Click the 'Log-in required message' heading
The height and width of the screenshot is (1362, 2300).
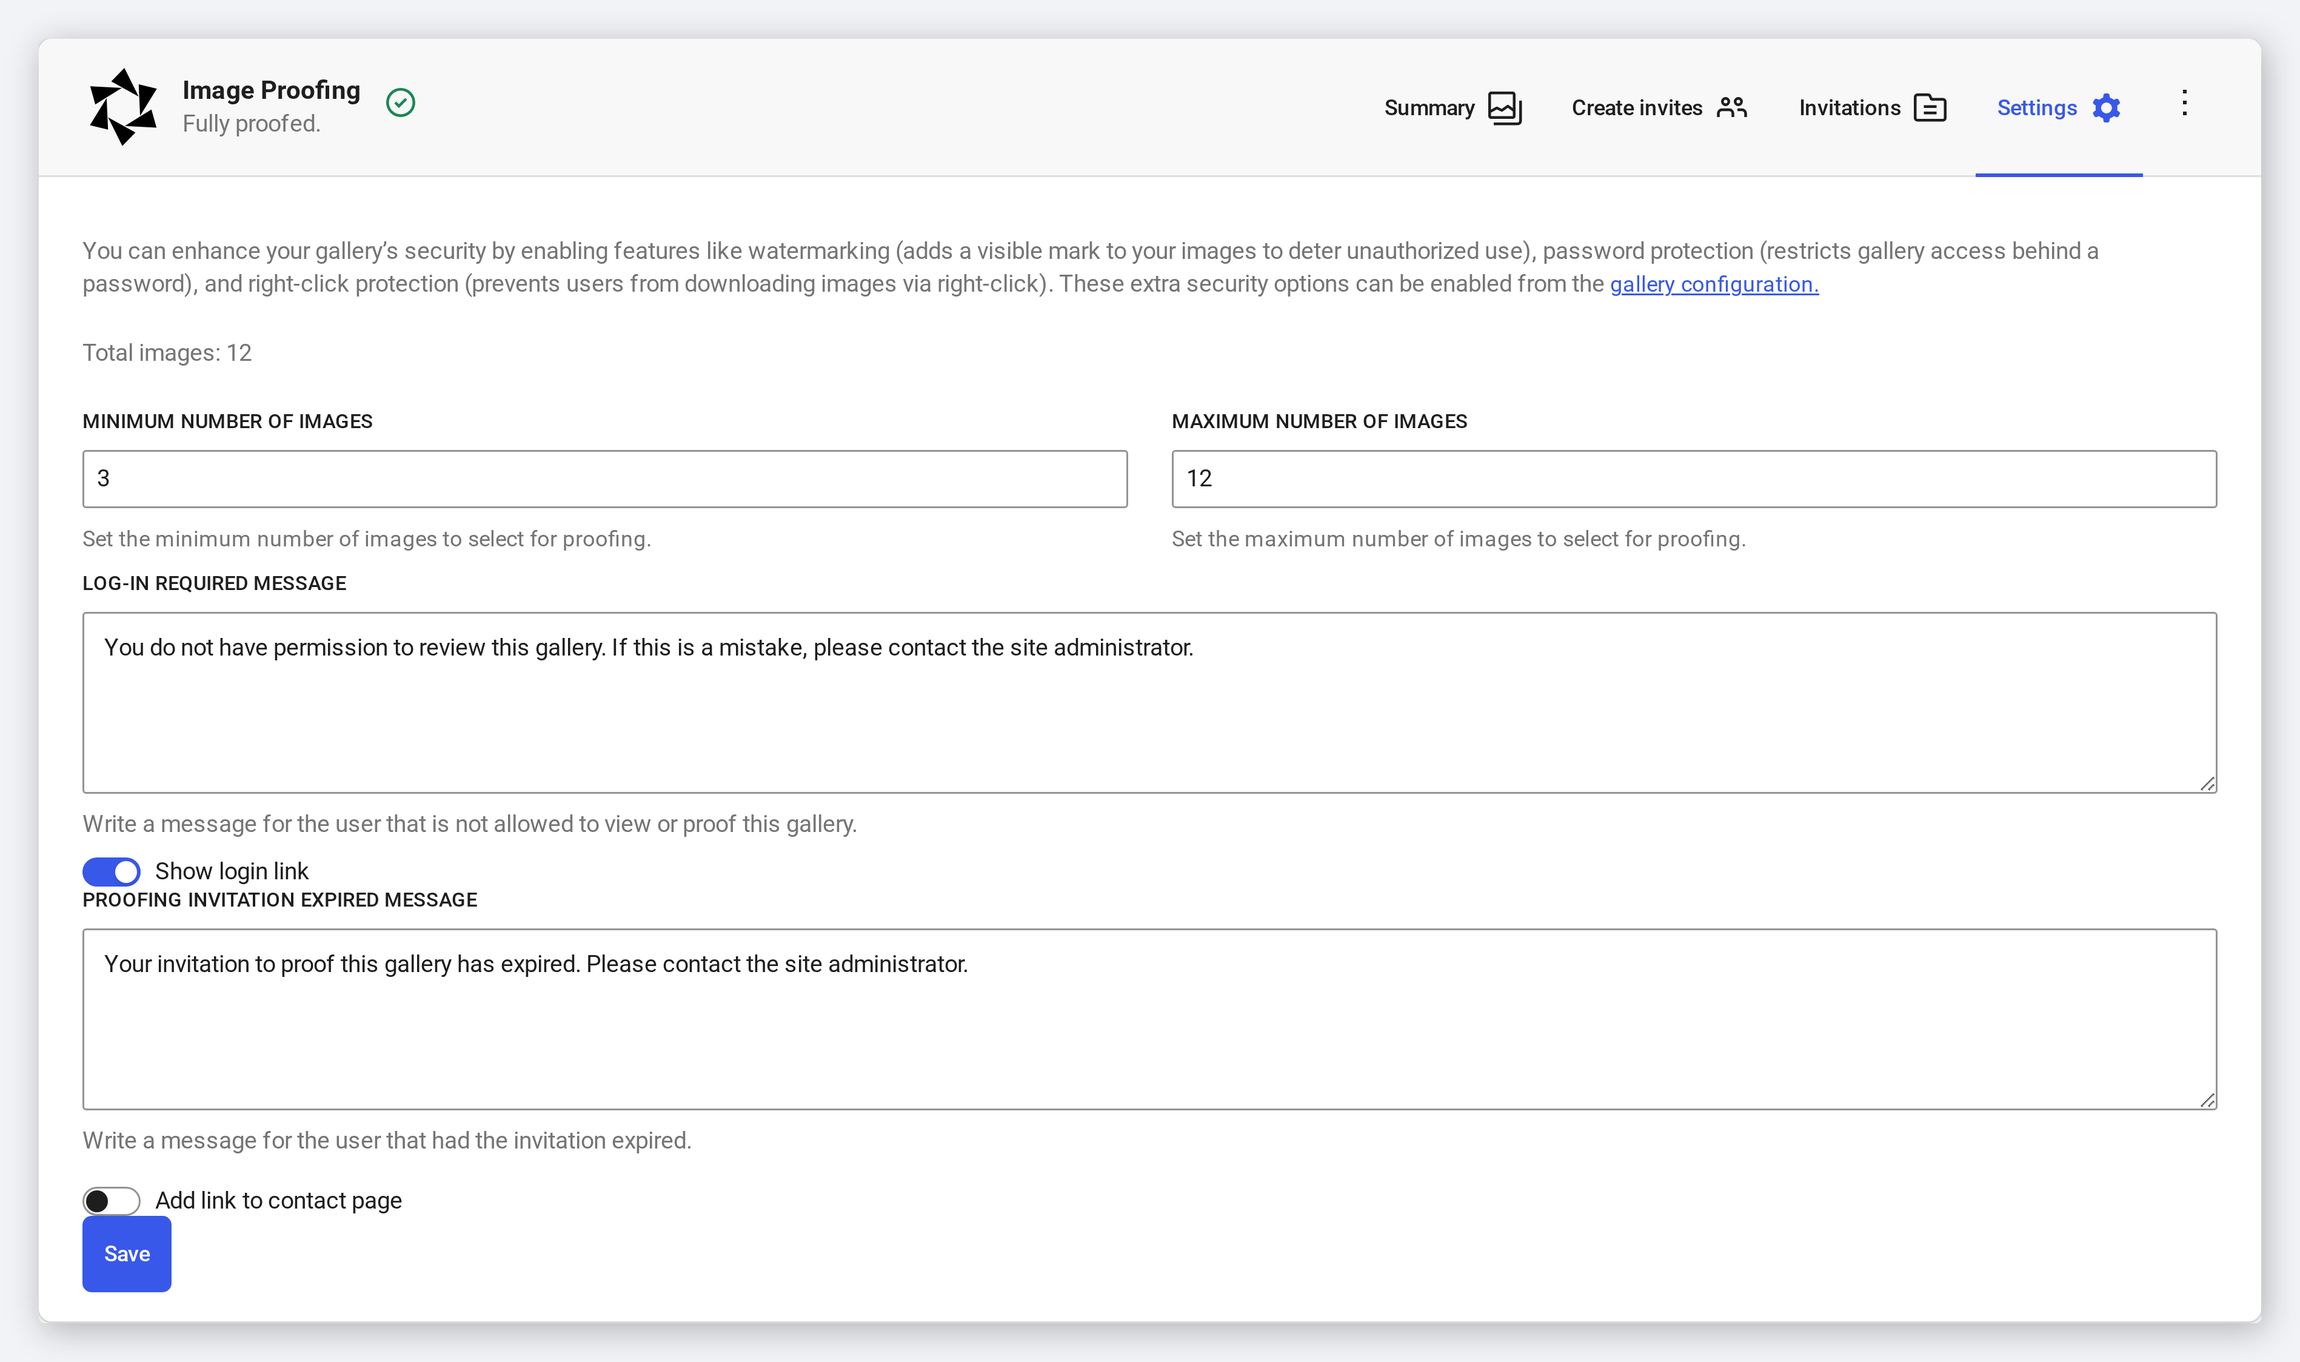(x=214, y=584)
